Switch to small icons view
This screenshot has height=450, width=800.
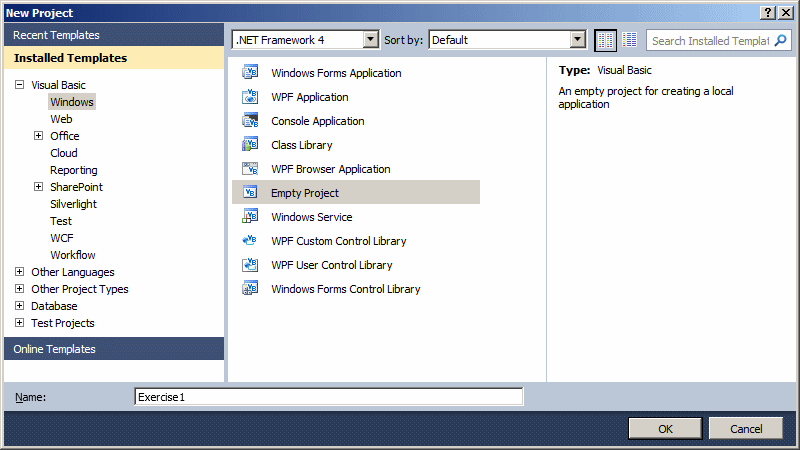pyautogui.click(x=630, y=40)
